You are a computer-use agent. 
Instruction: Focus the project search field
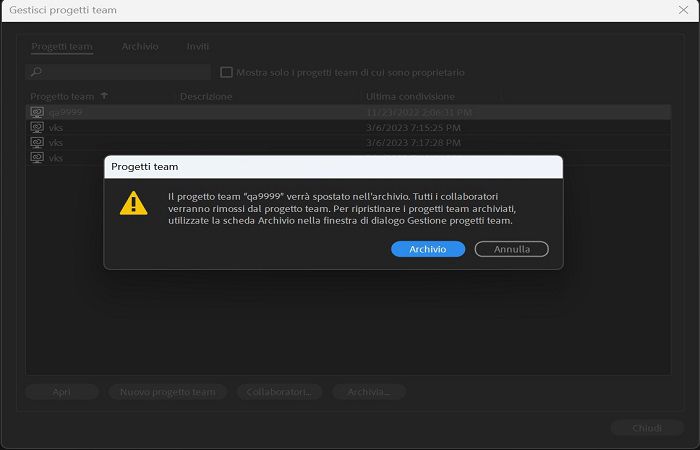pyautogui.click(x=118, y=72)
